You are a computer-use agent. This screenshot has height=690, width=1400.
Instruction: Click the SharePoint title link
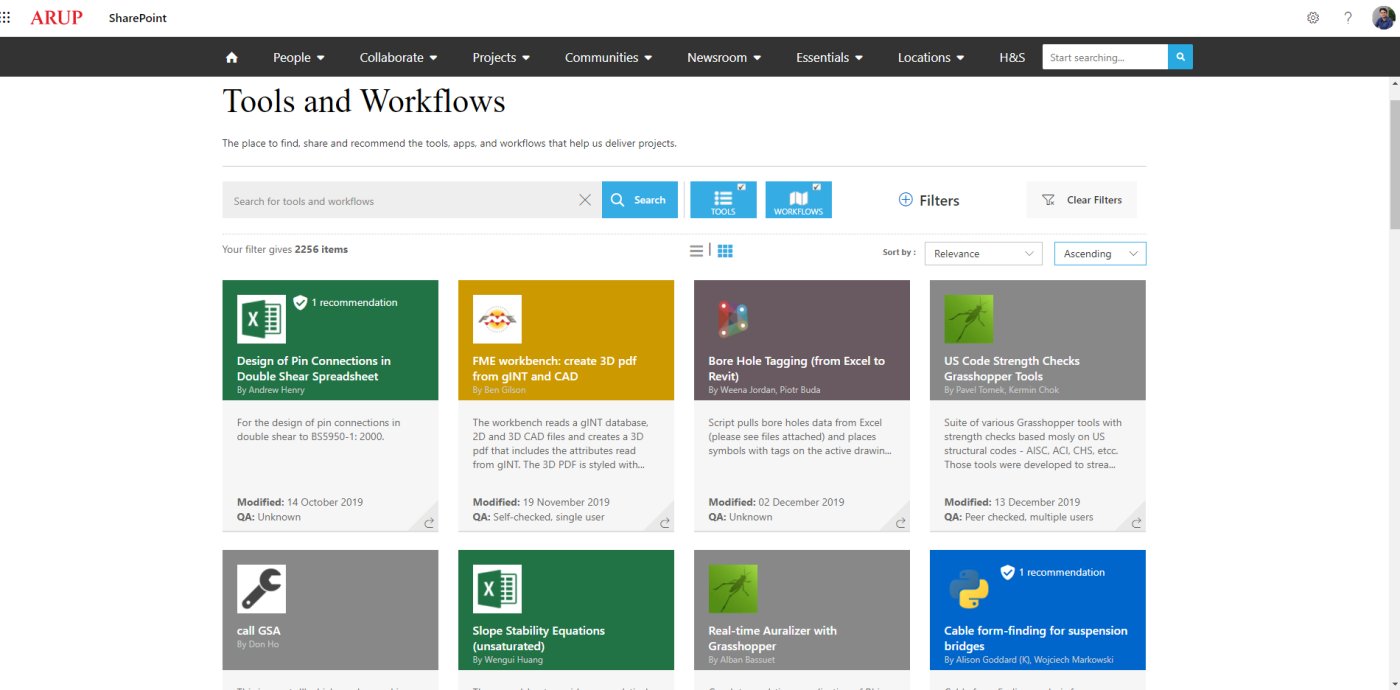click(x=138, y=18)
